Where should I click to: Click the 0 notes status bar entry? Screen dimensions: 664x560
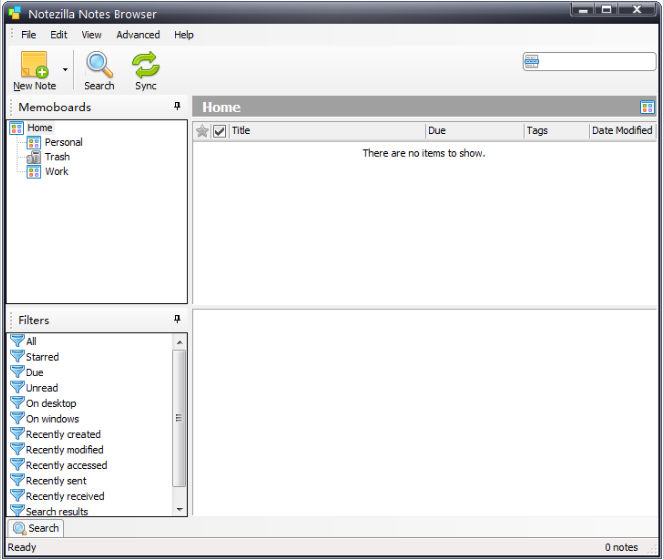pyautogui.click(x=621, y=547)
